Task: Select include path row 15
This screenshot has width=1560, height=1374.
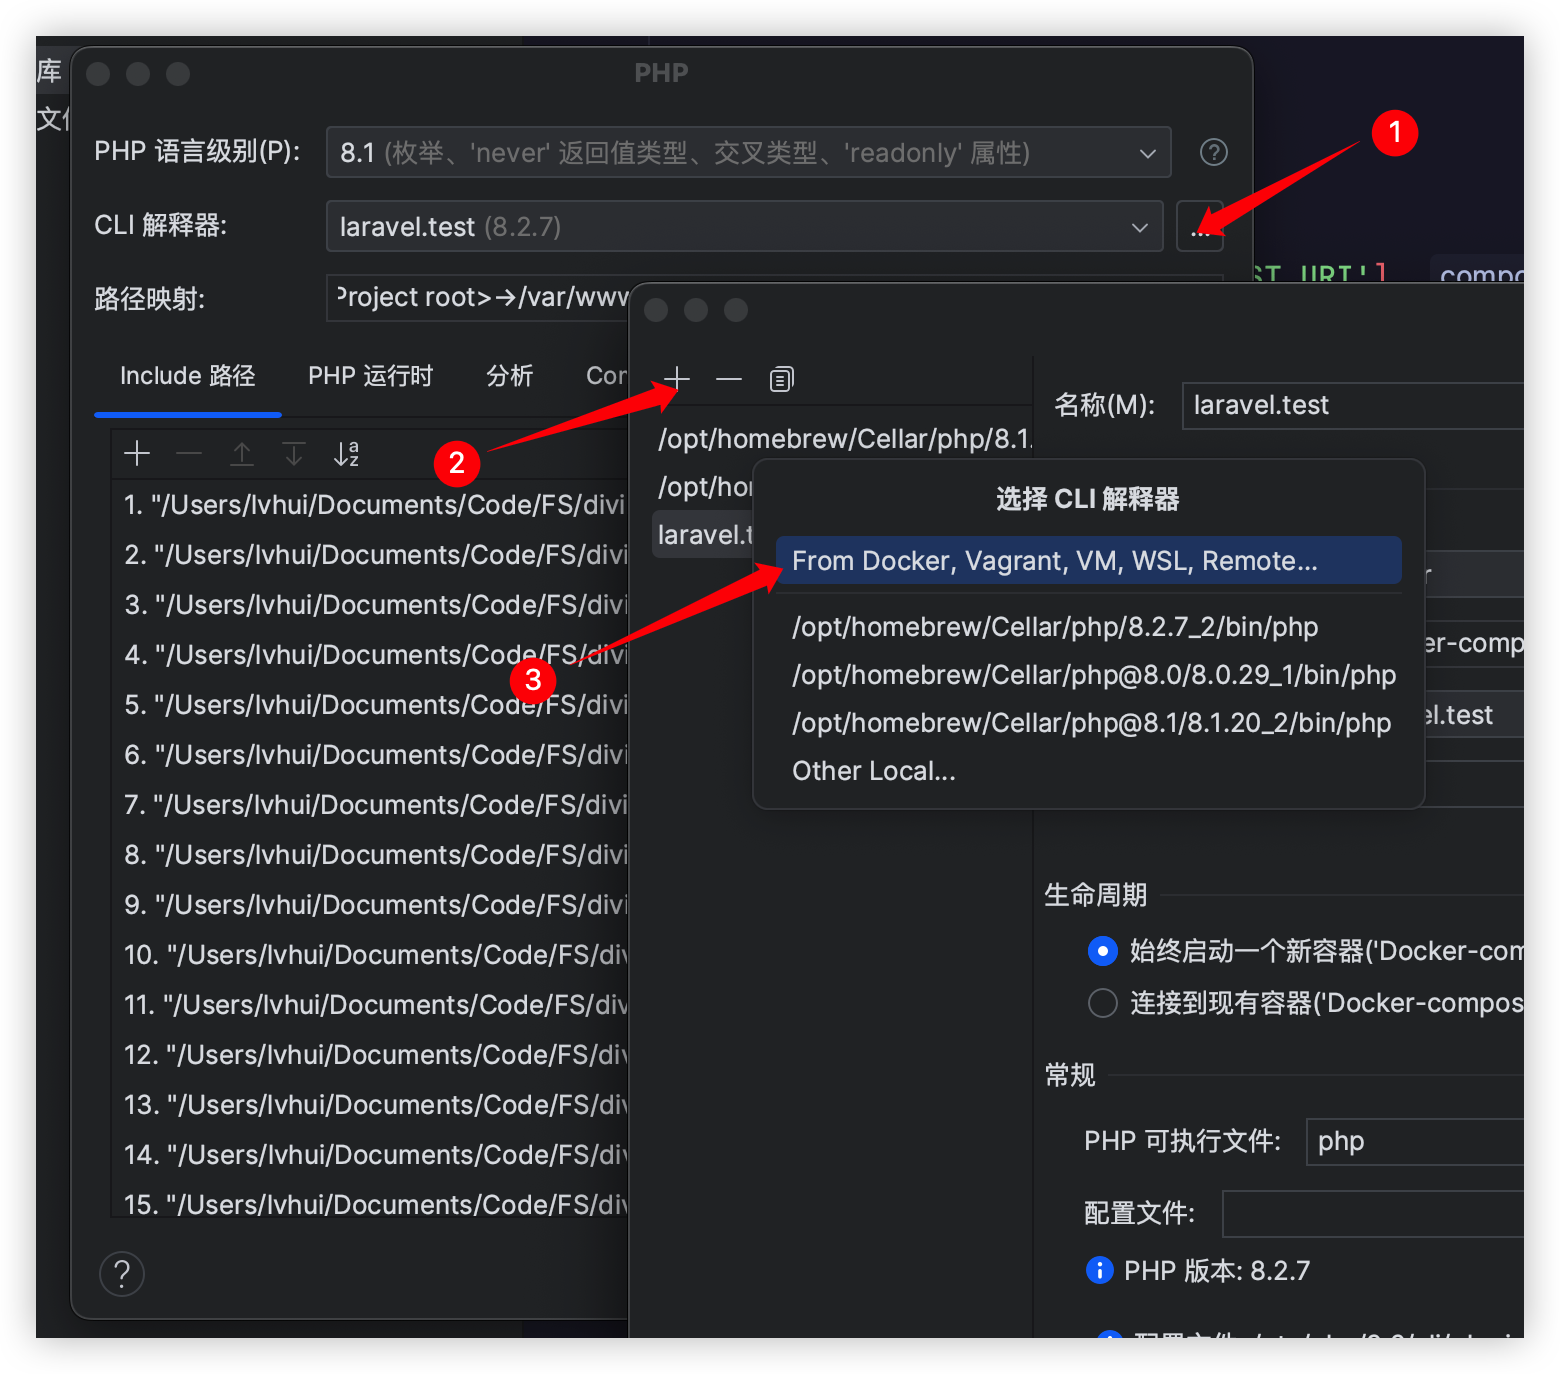Action: 370,1204
